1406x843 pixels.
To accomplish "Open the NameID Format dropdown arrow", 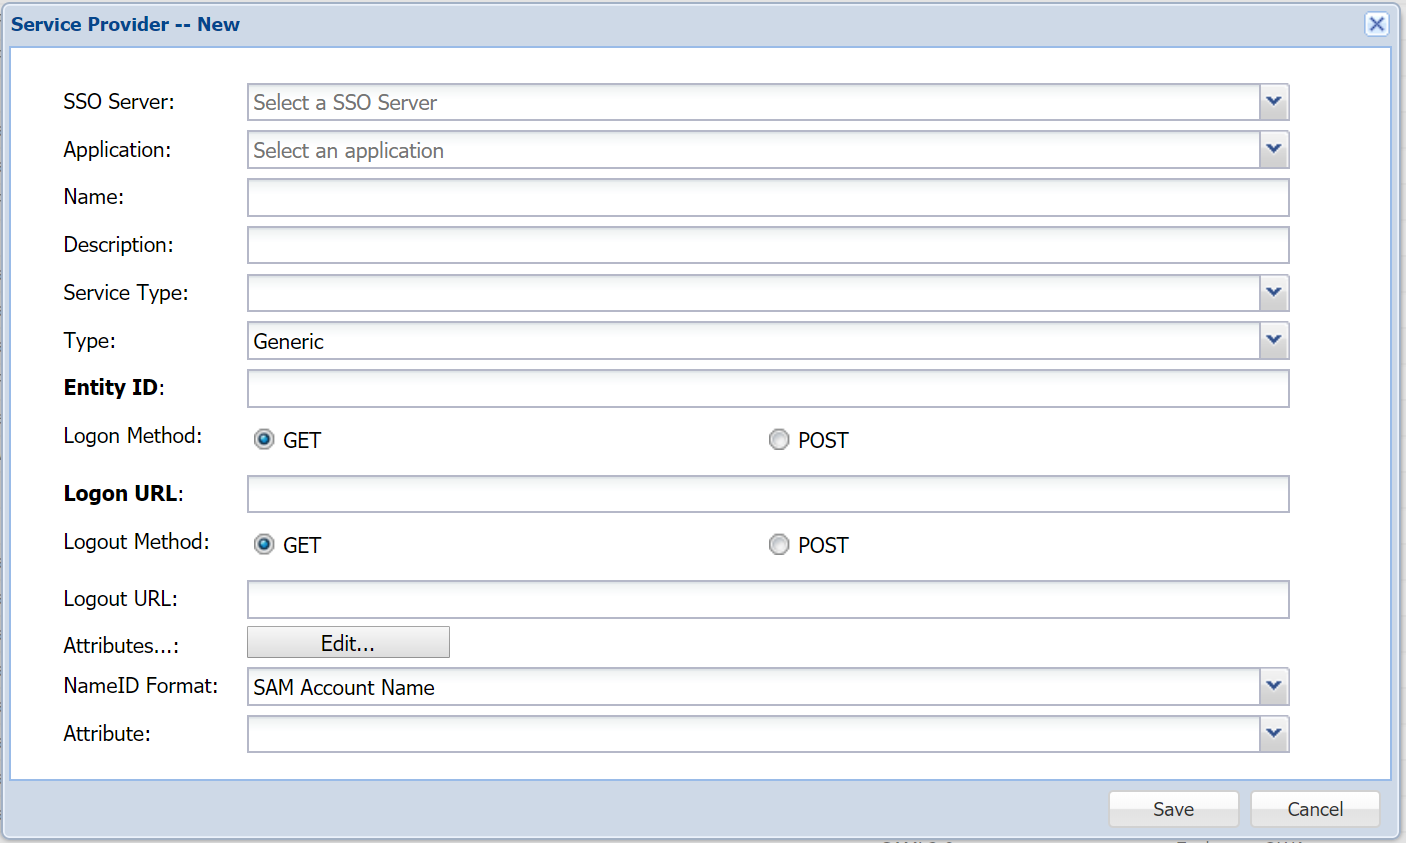I will coord(1273,687).
